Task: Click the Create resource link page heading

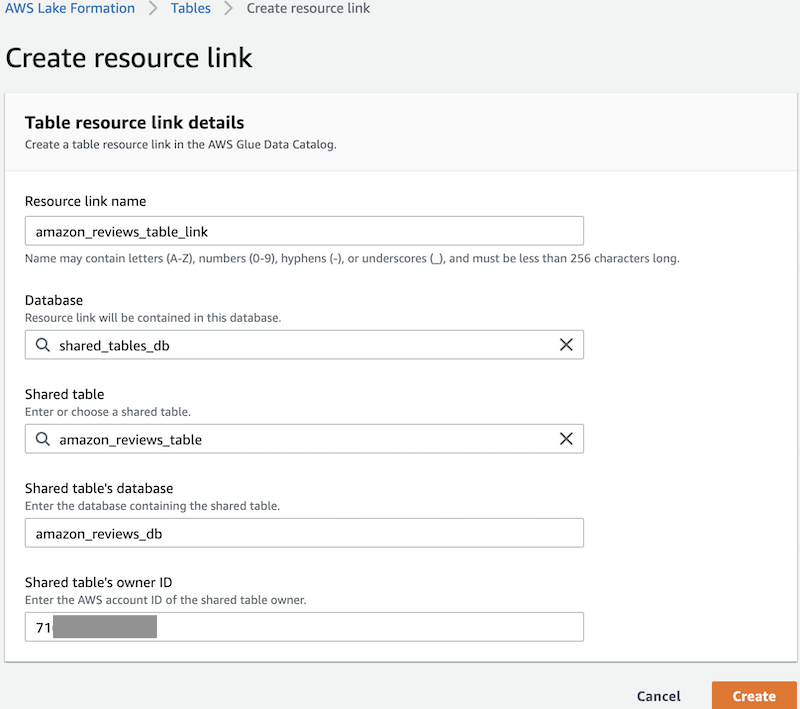Action: coord(129,57)
